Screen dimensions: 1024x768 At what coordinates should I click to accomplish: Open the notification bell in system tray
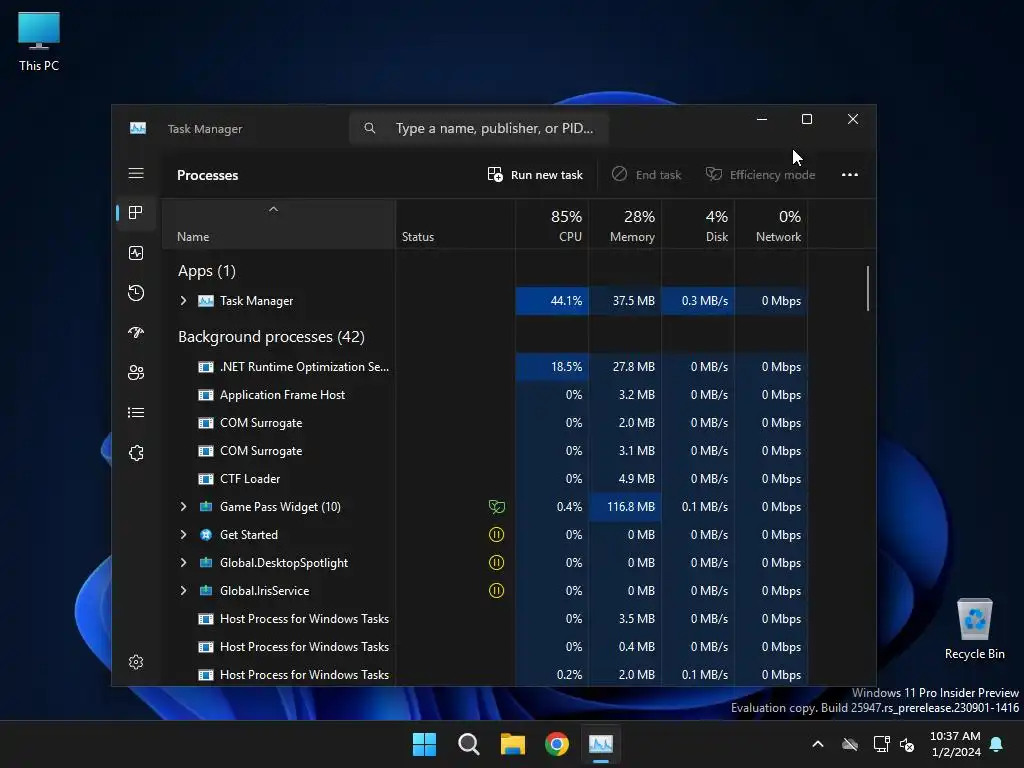[997, 744]
